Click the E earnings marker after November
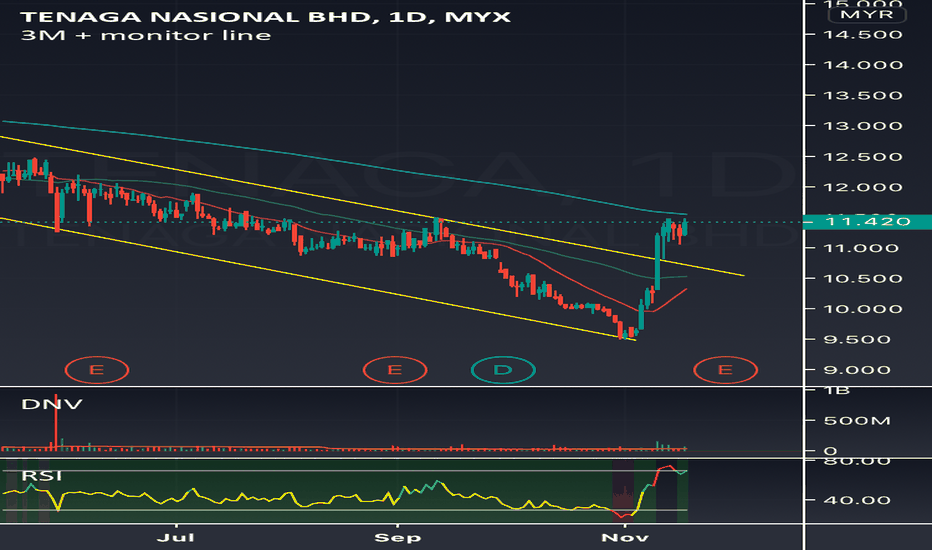Screen dimensions: 932x550 tap(725, 370)
